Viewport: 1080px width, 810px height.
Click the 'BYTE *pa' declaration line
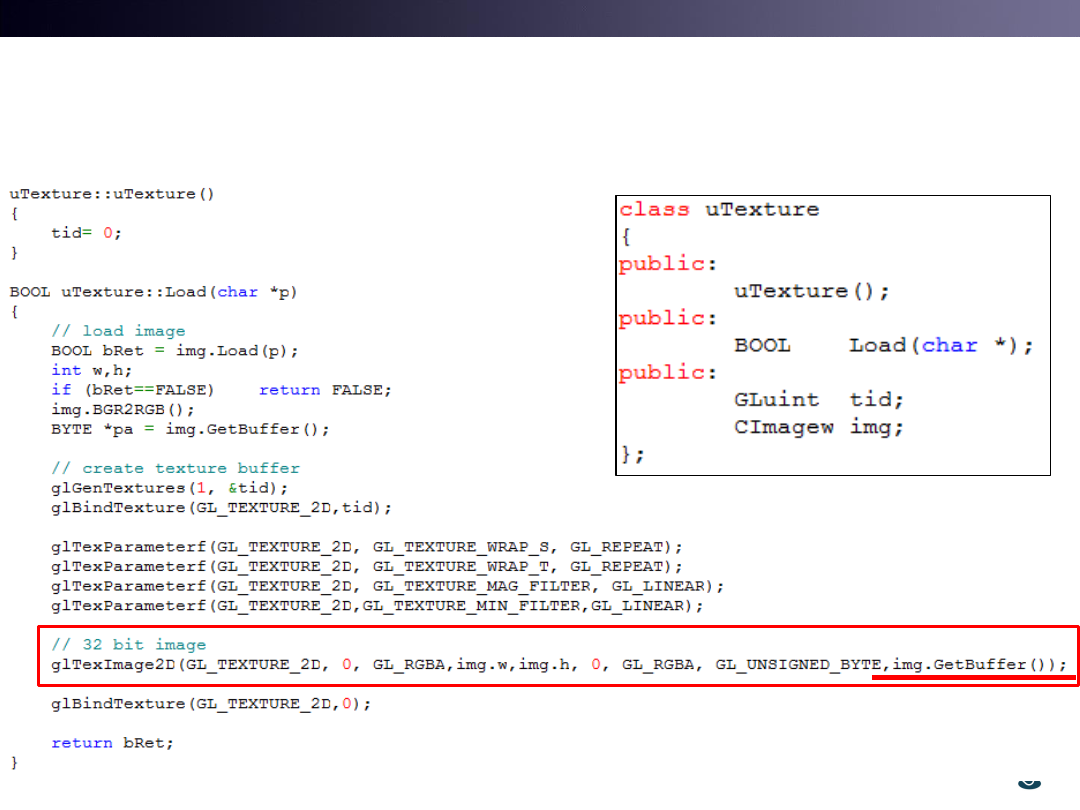190,429
